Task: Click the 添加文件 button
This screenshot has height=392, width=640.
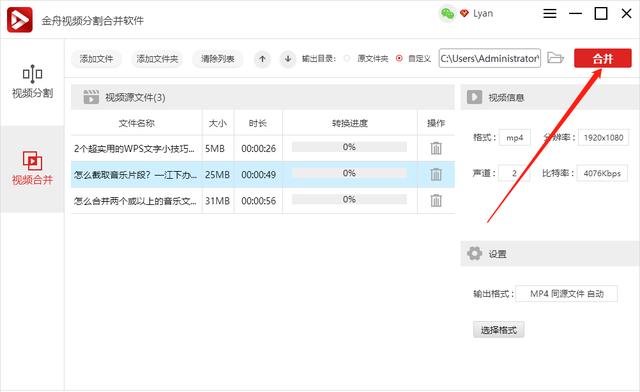Action: click(x=96, y=59)
